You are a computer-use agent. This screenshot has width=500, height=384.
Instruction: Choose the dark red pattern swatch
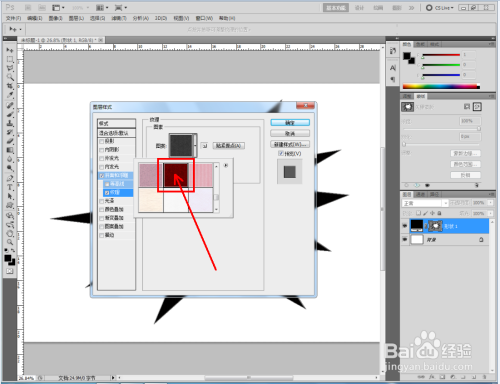click(x=176, y=175)
